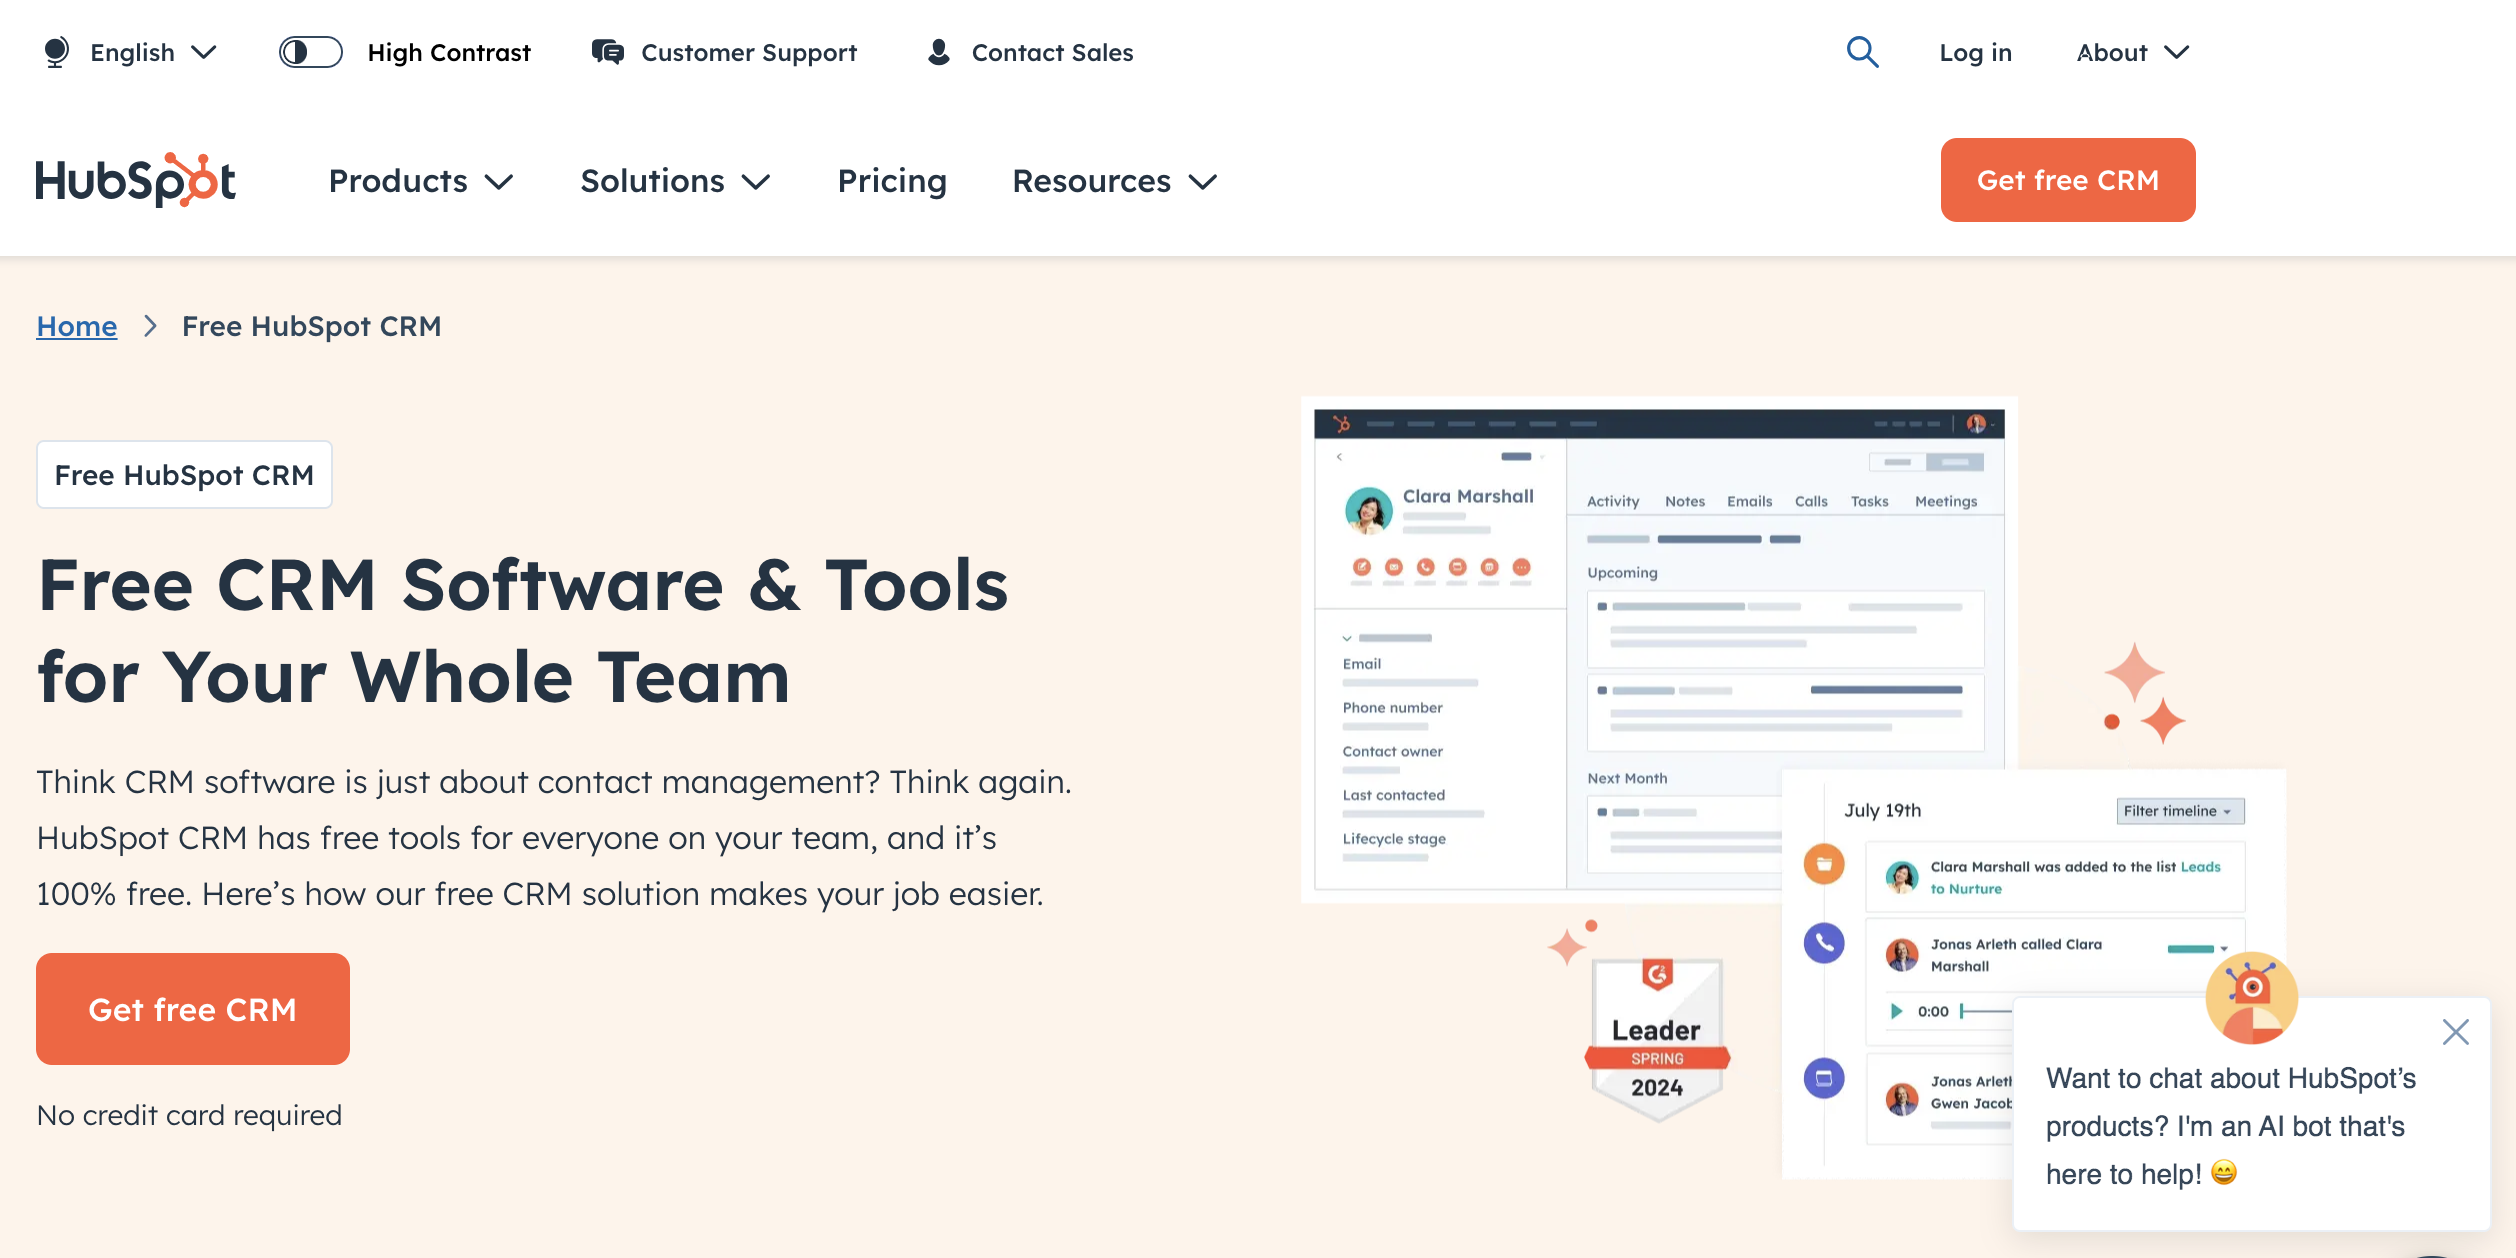Click Customer Support link

[x=749, y=52]
